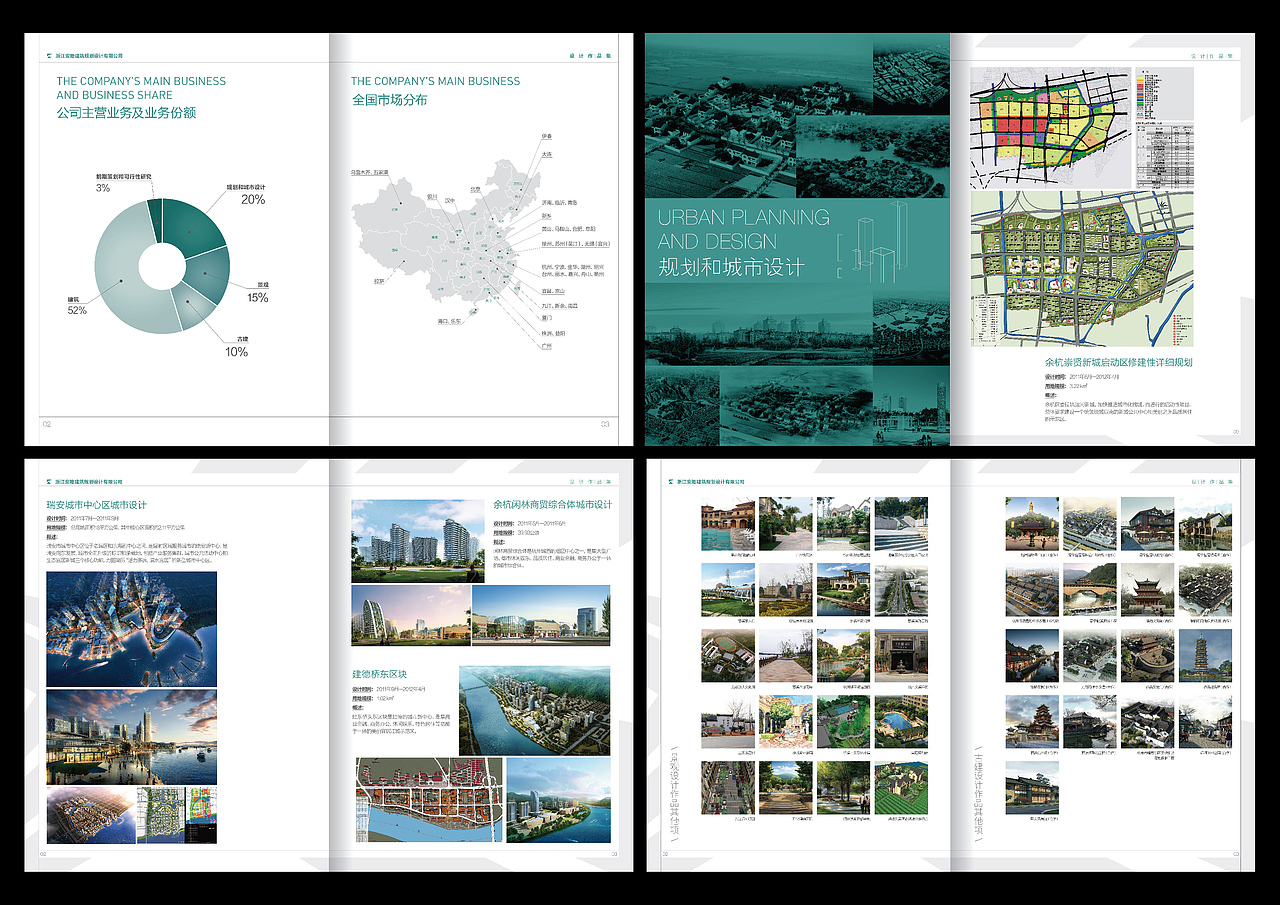Image resolution: width=1280 pixels, height=905 pixels.
Task: Open the tall pagoda against blue sky thumbnail
Action: click(1205, 655)
